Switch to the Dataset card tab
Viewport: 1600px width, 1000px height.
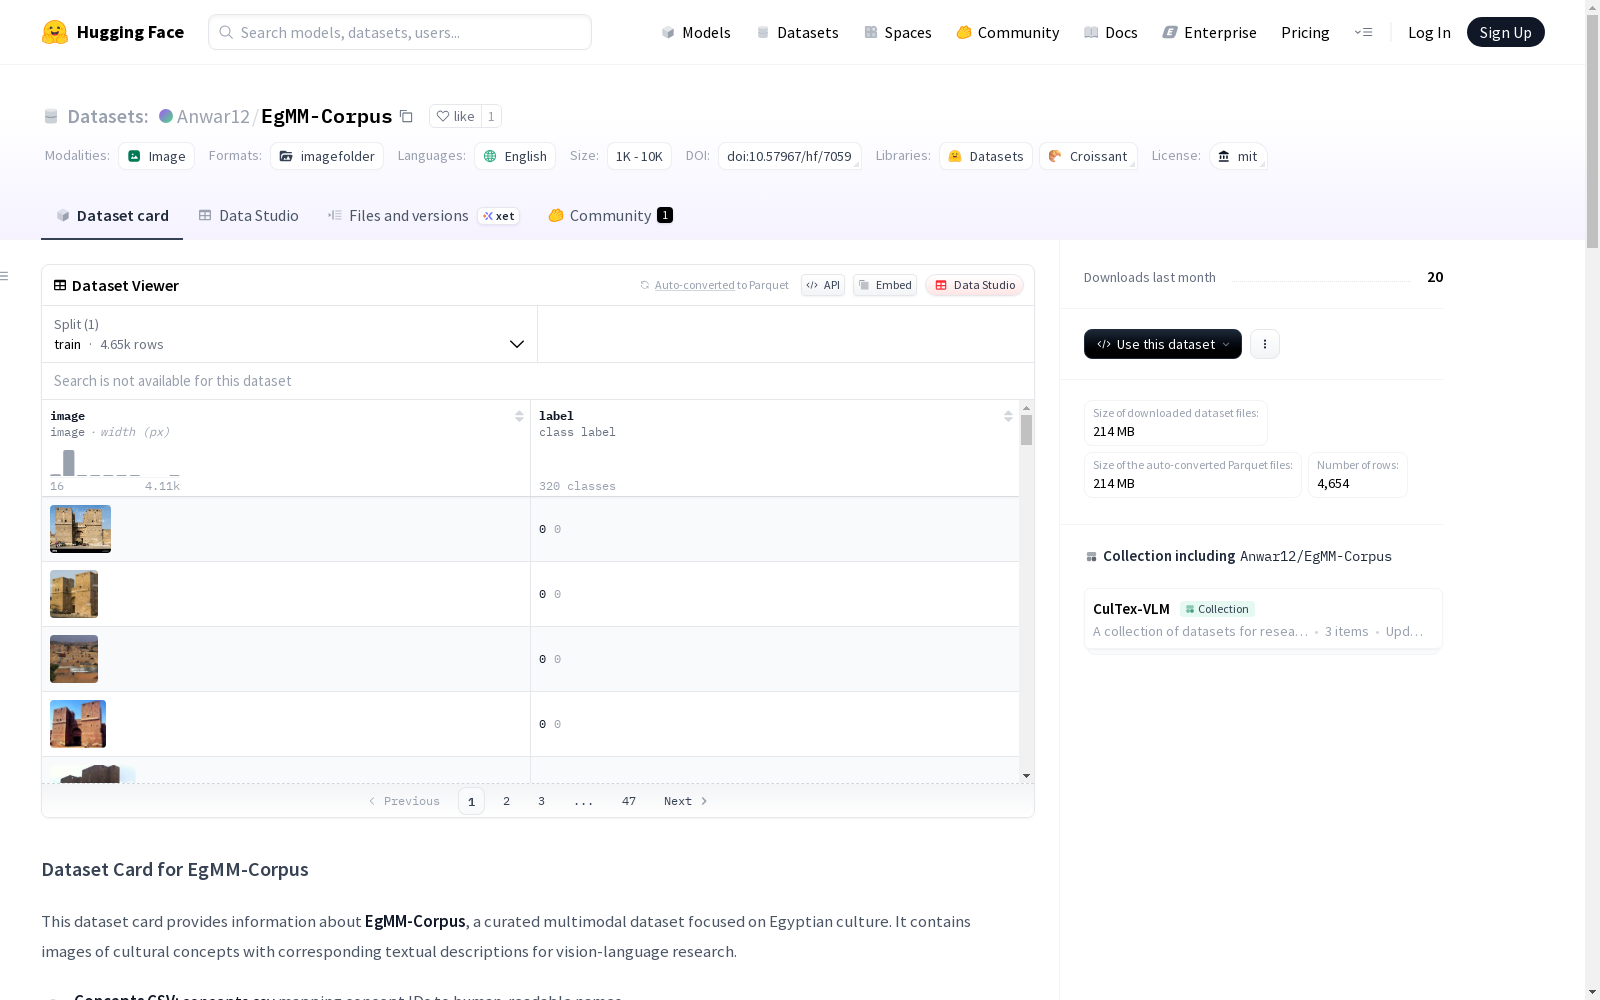112,216
